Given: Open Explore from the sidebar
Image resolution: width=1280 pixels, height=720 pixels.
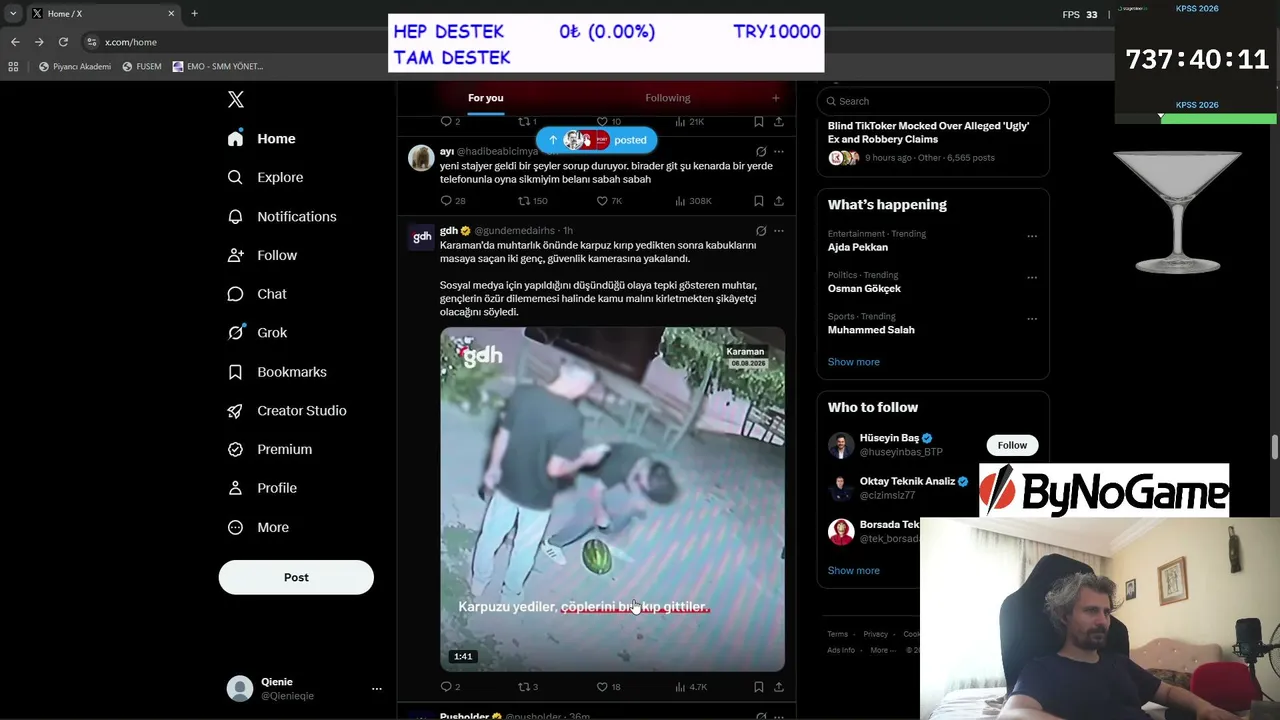Looking at the screenshot, I should pos(266,177).
